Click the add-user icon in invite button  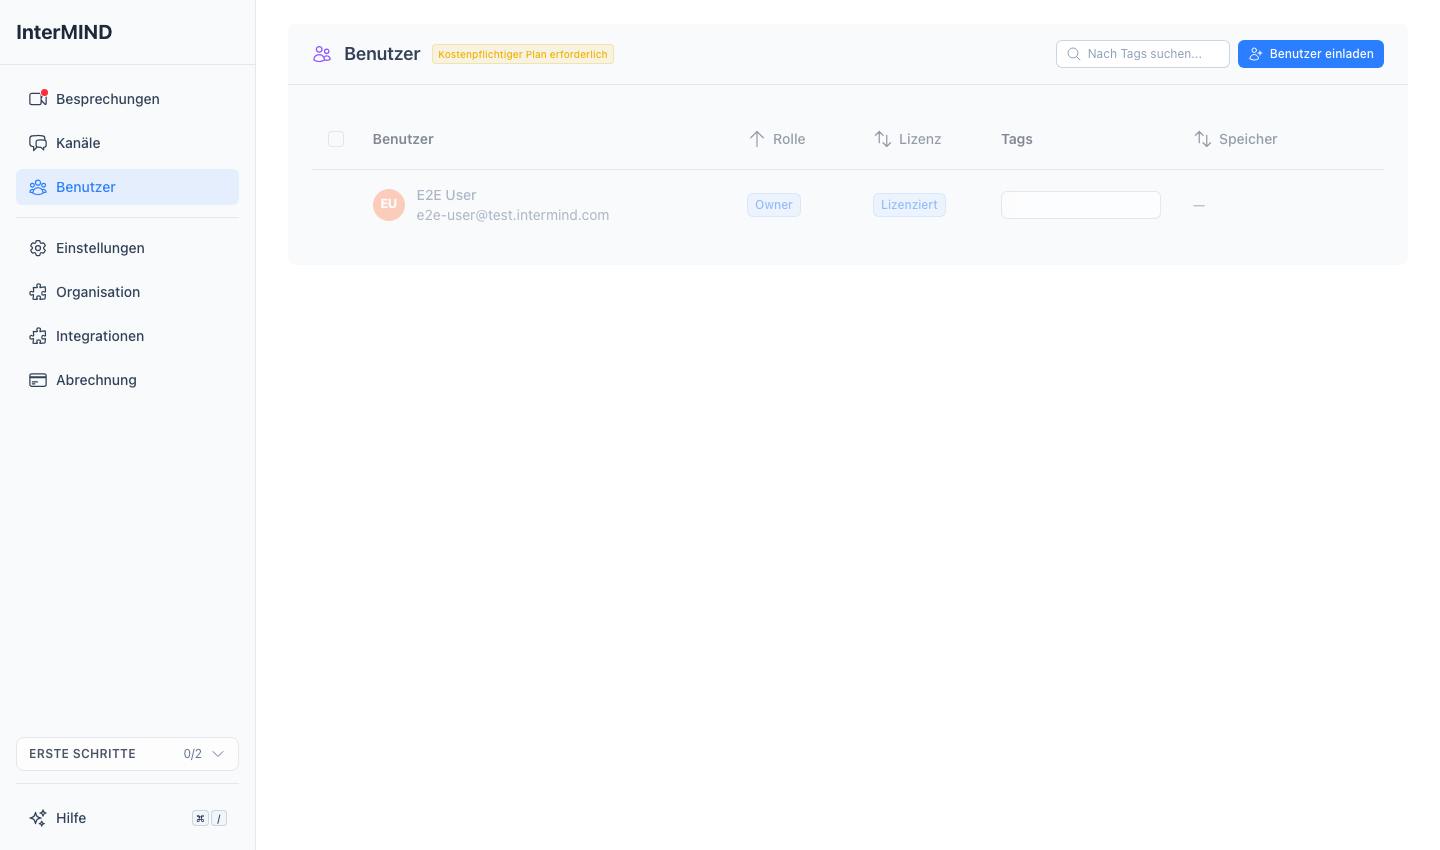coord(1256,54)
